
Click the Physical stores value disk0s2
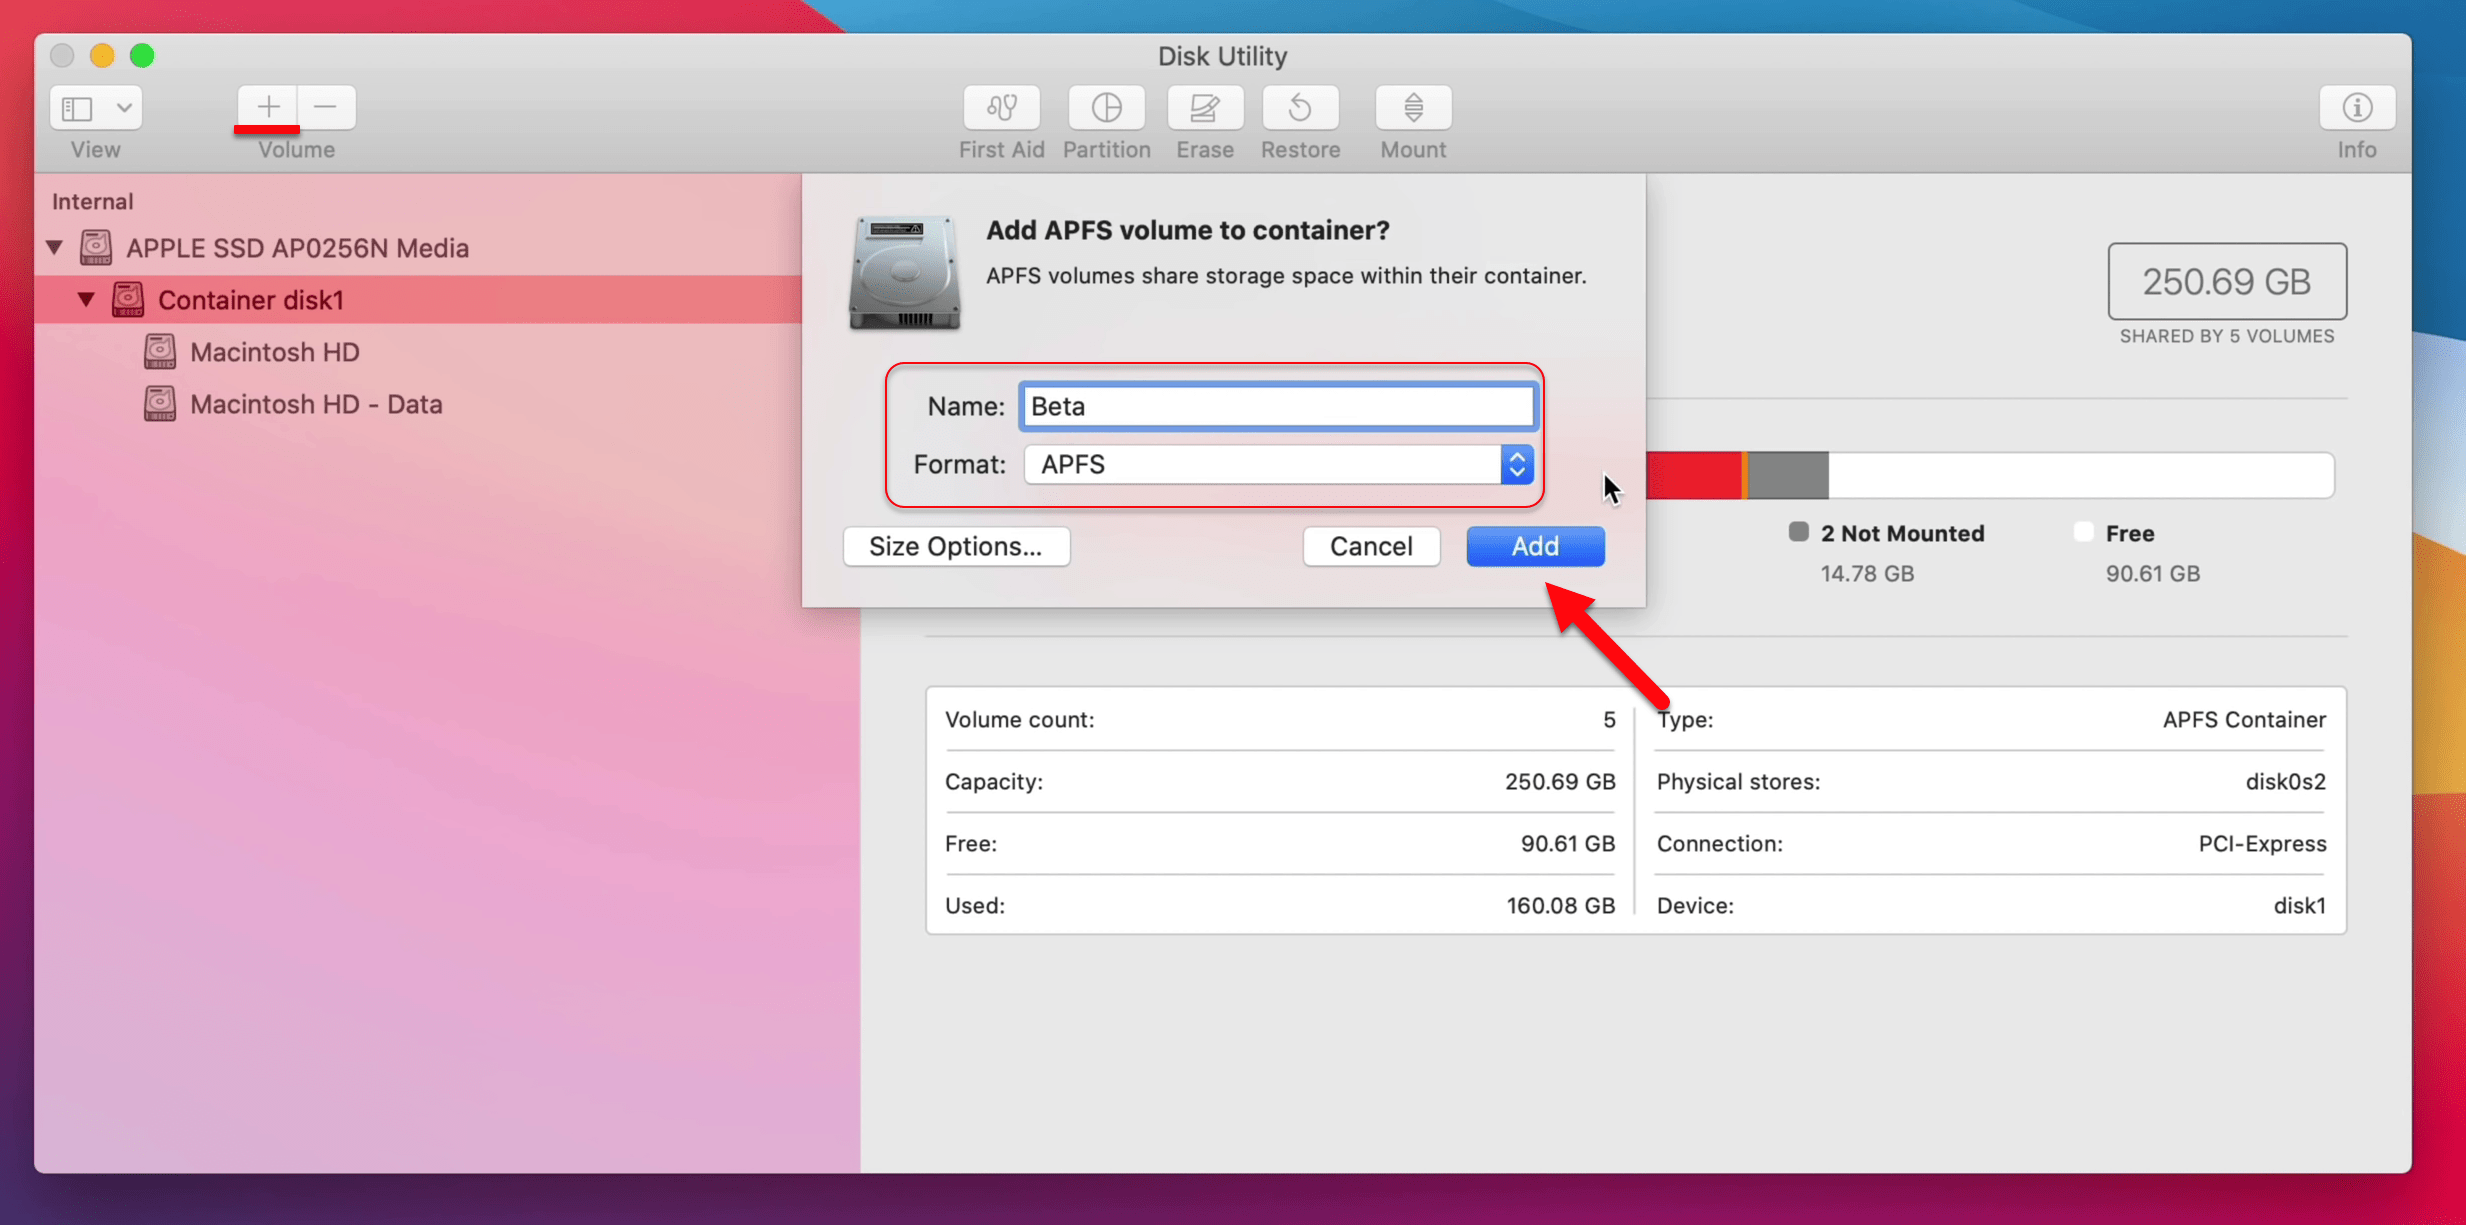[x=2285, y=782]
